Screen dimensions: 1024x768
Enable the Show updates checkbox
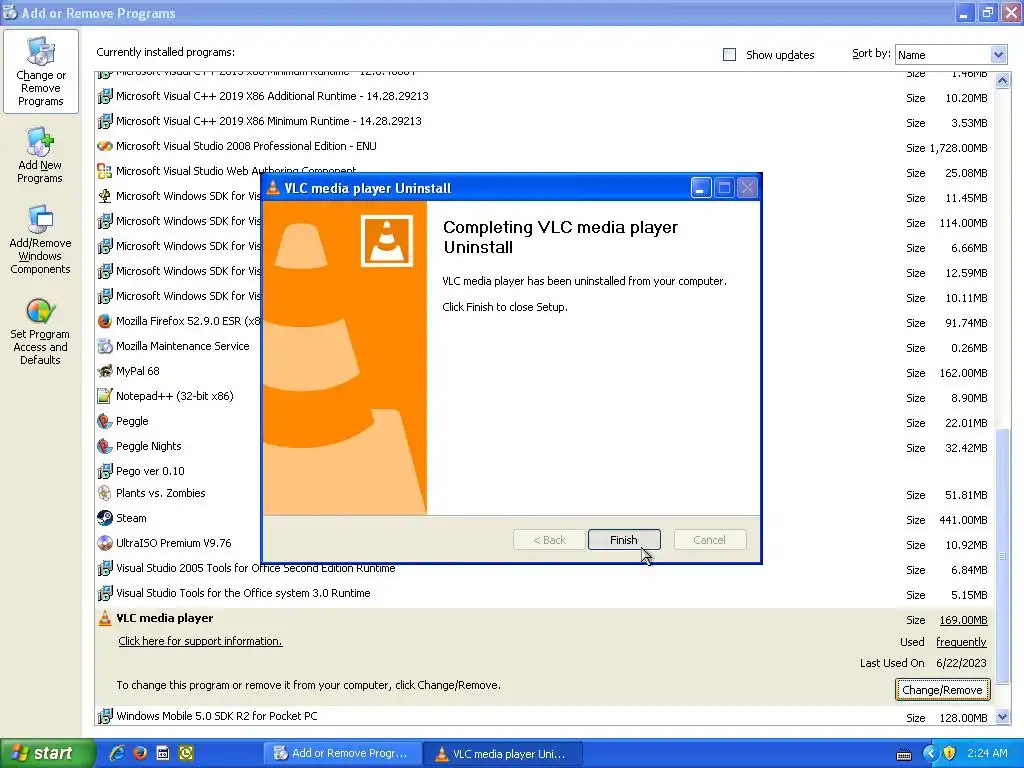[x=729, y=55]
